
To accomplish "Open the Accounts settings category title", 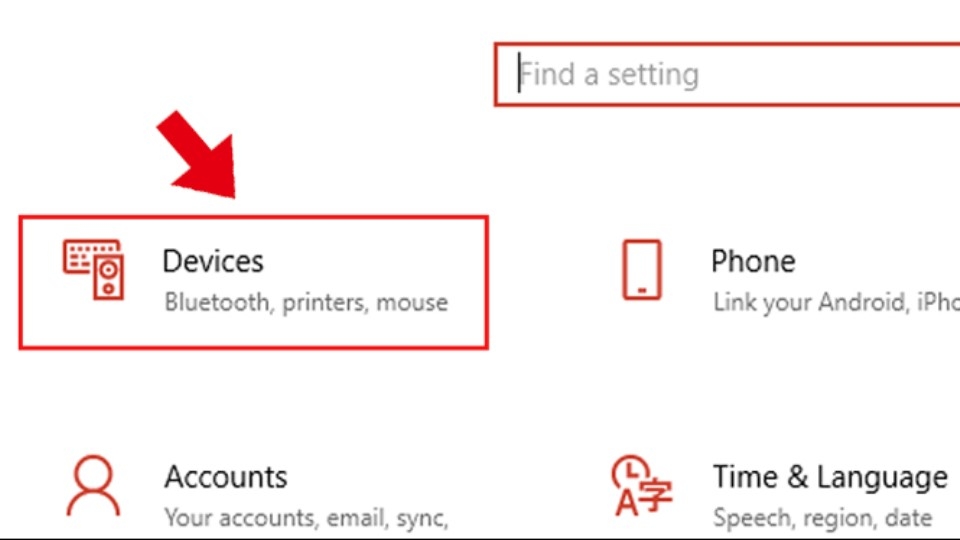I will [225, 477].
